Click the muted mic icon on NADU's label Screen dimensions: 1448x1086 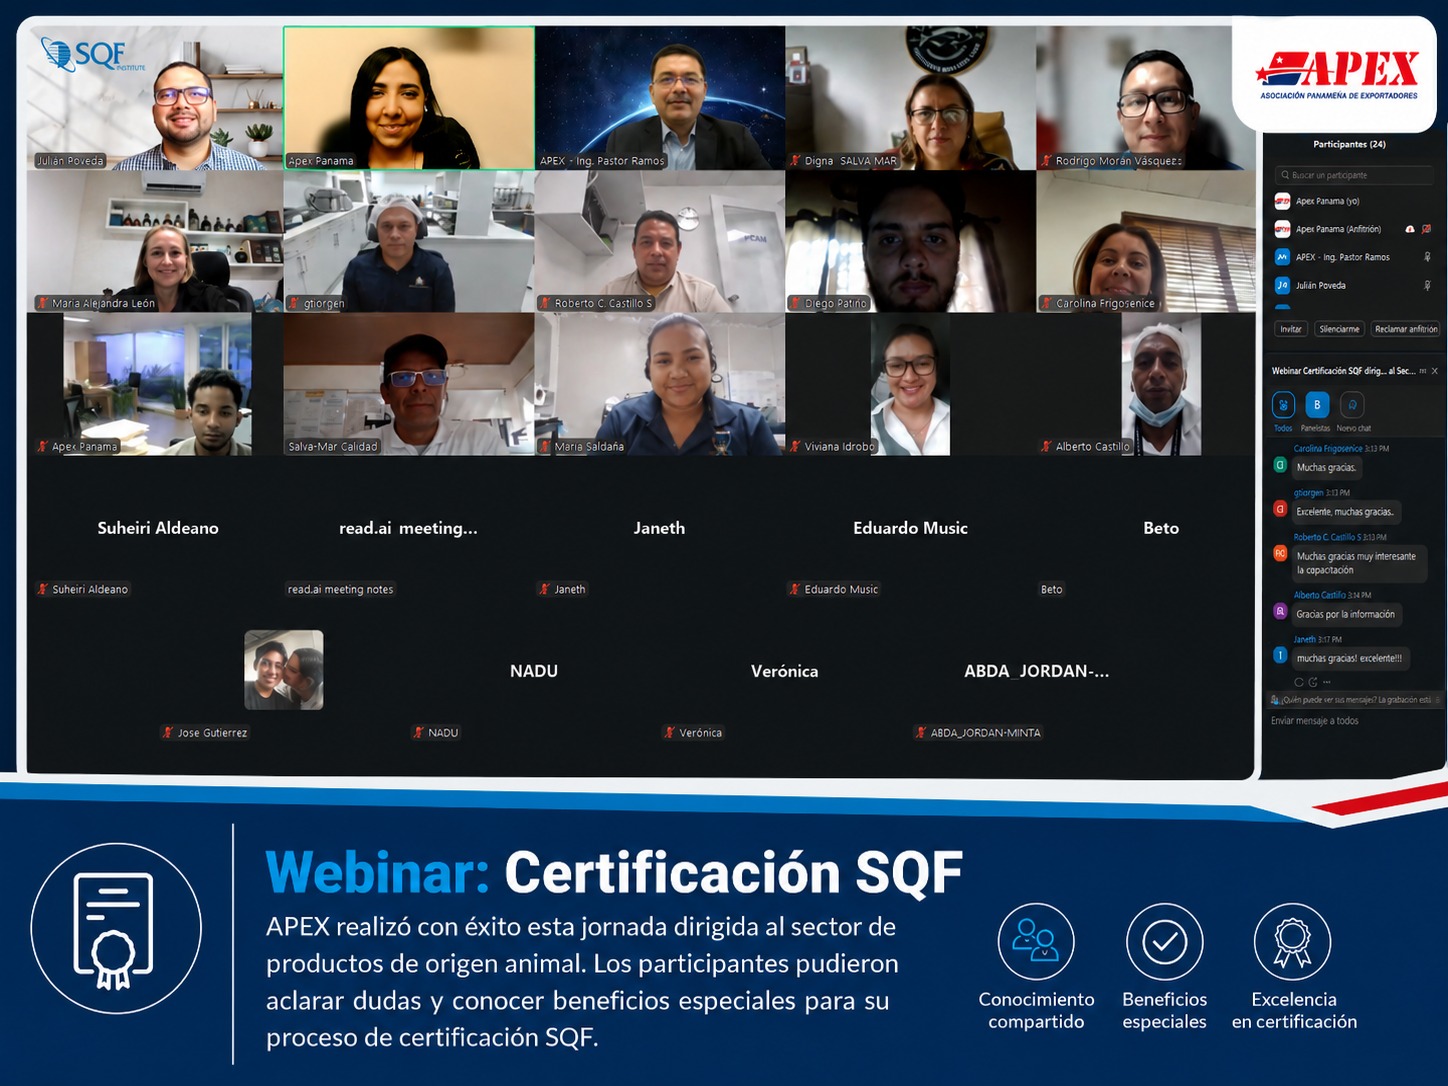419,732
